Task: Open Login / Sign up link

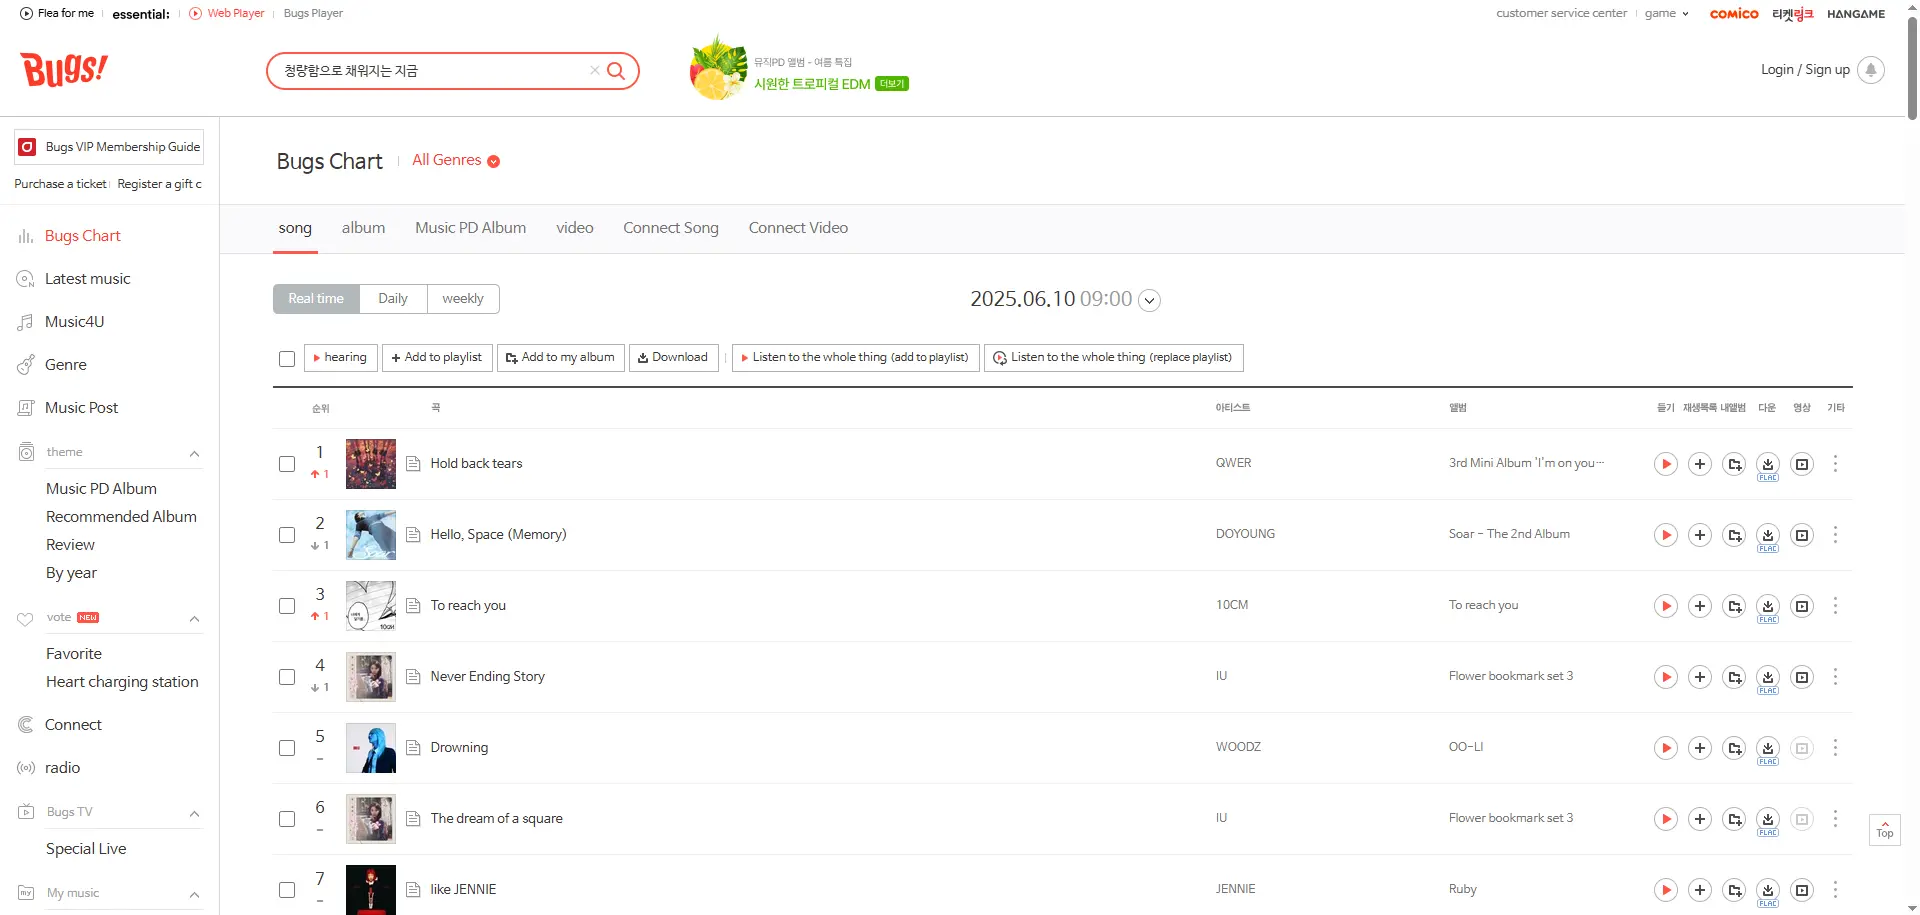Action: pos(1805,70)
